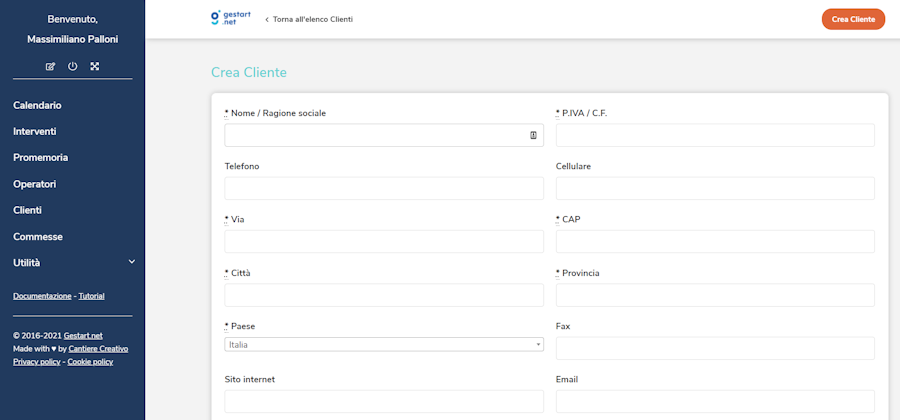
Task: Navigate to Promemoria
Action: 40,157
